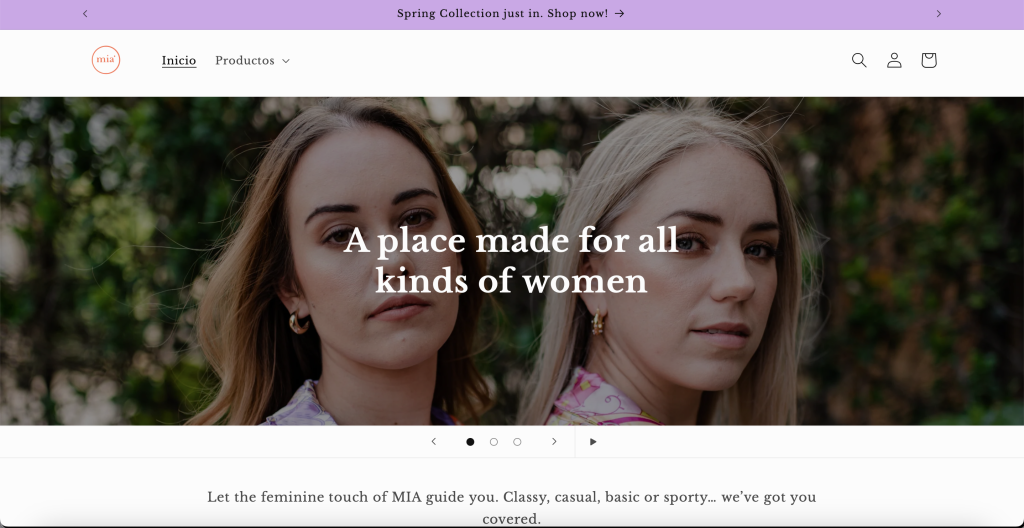Show next announcement in purple bar

(x=938, y=14)
